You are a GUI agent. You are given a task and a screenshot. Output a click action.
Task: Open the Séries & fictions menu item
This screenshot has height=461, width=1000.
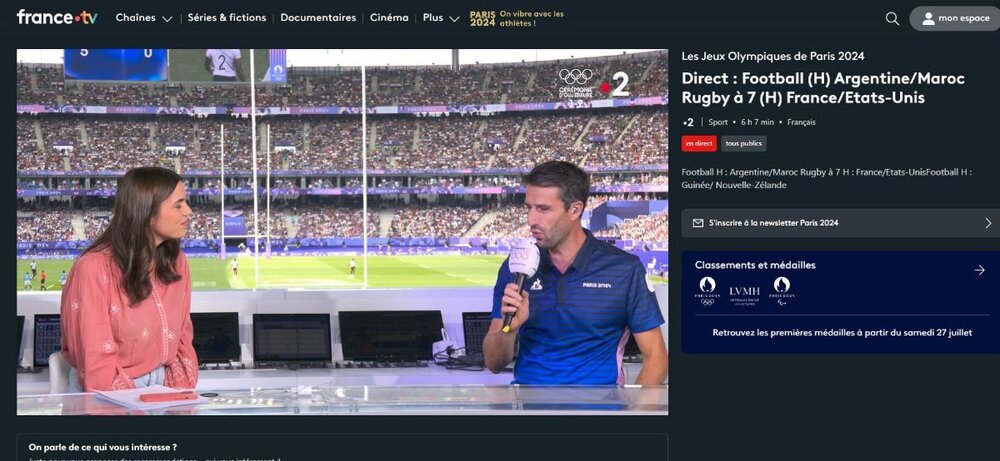click(227, 18)
